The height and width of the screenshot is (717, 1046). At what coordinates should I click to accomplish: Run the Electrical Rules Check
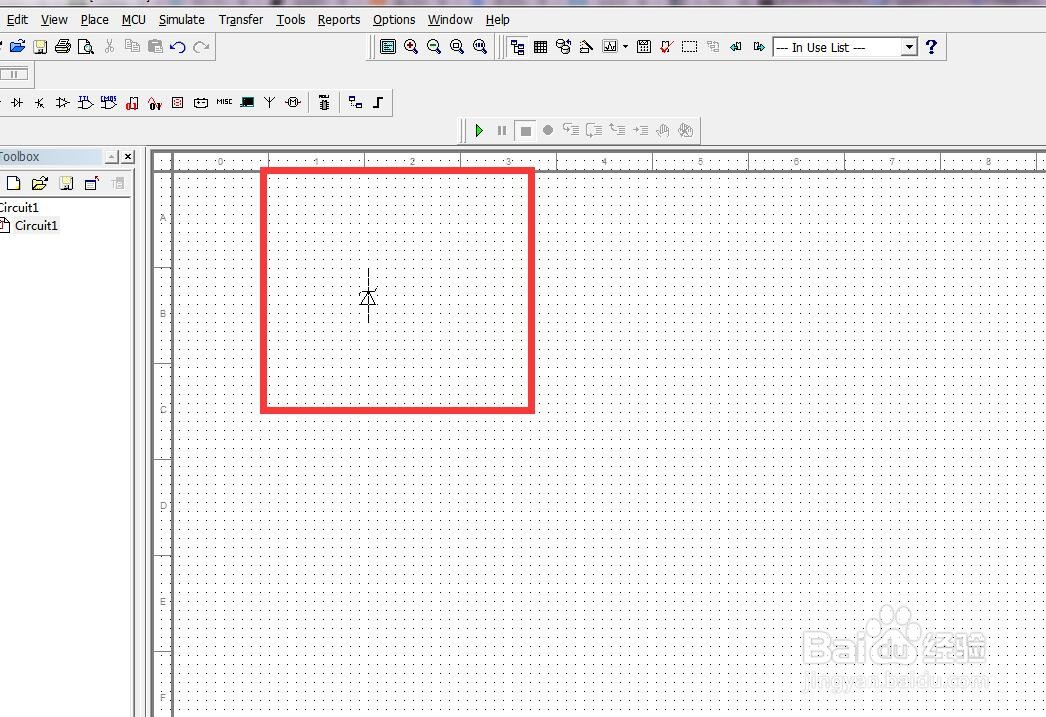666,47
